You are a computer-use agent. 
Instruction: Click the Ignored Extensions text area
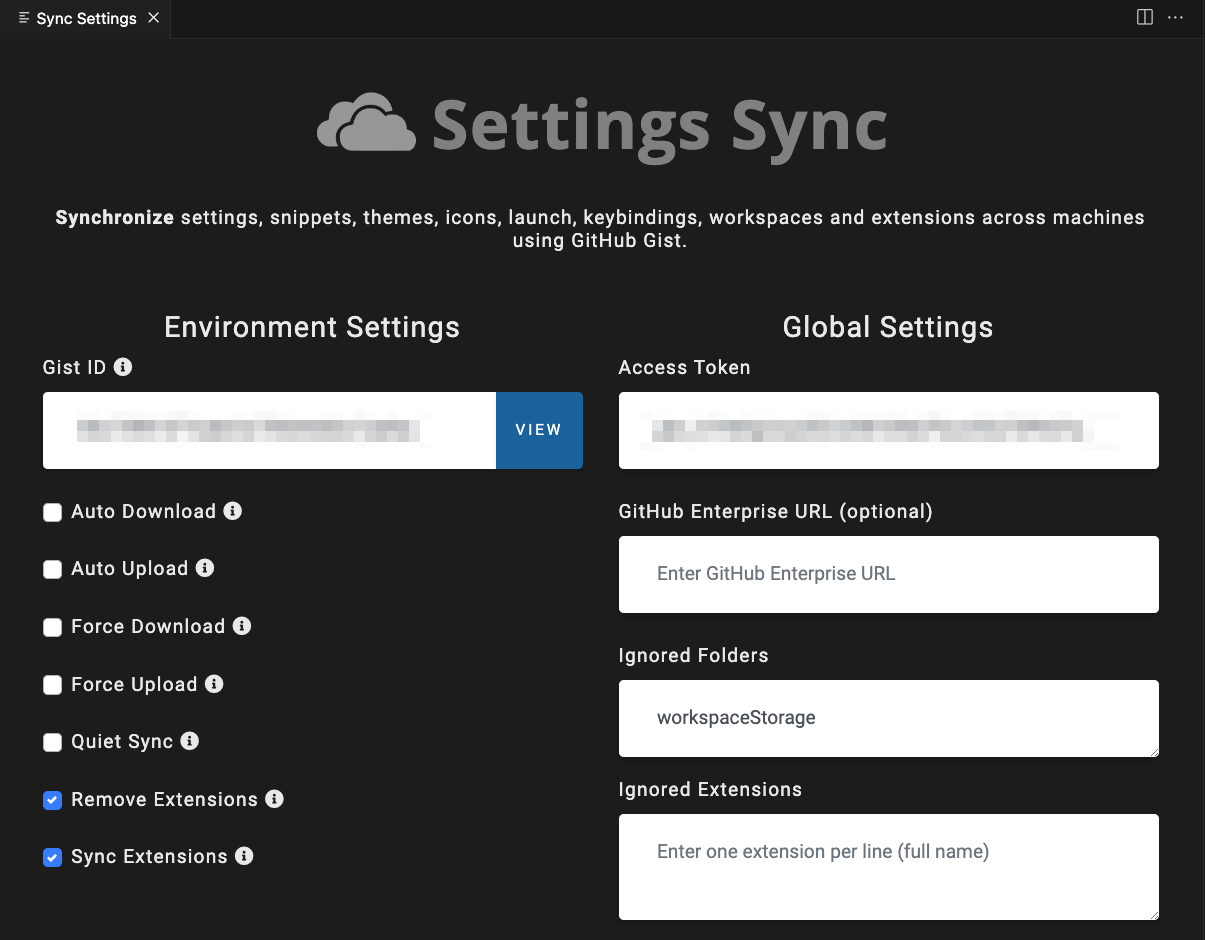[x=889, y=867]
